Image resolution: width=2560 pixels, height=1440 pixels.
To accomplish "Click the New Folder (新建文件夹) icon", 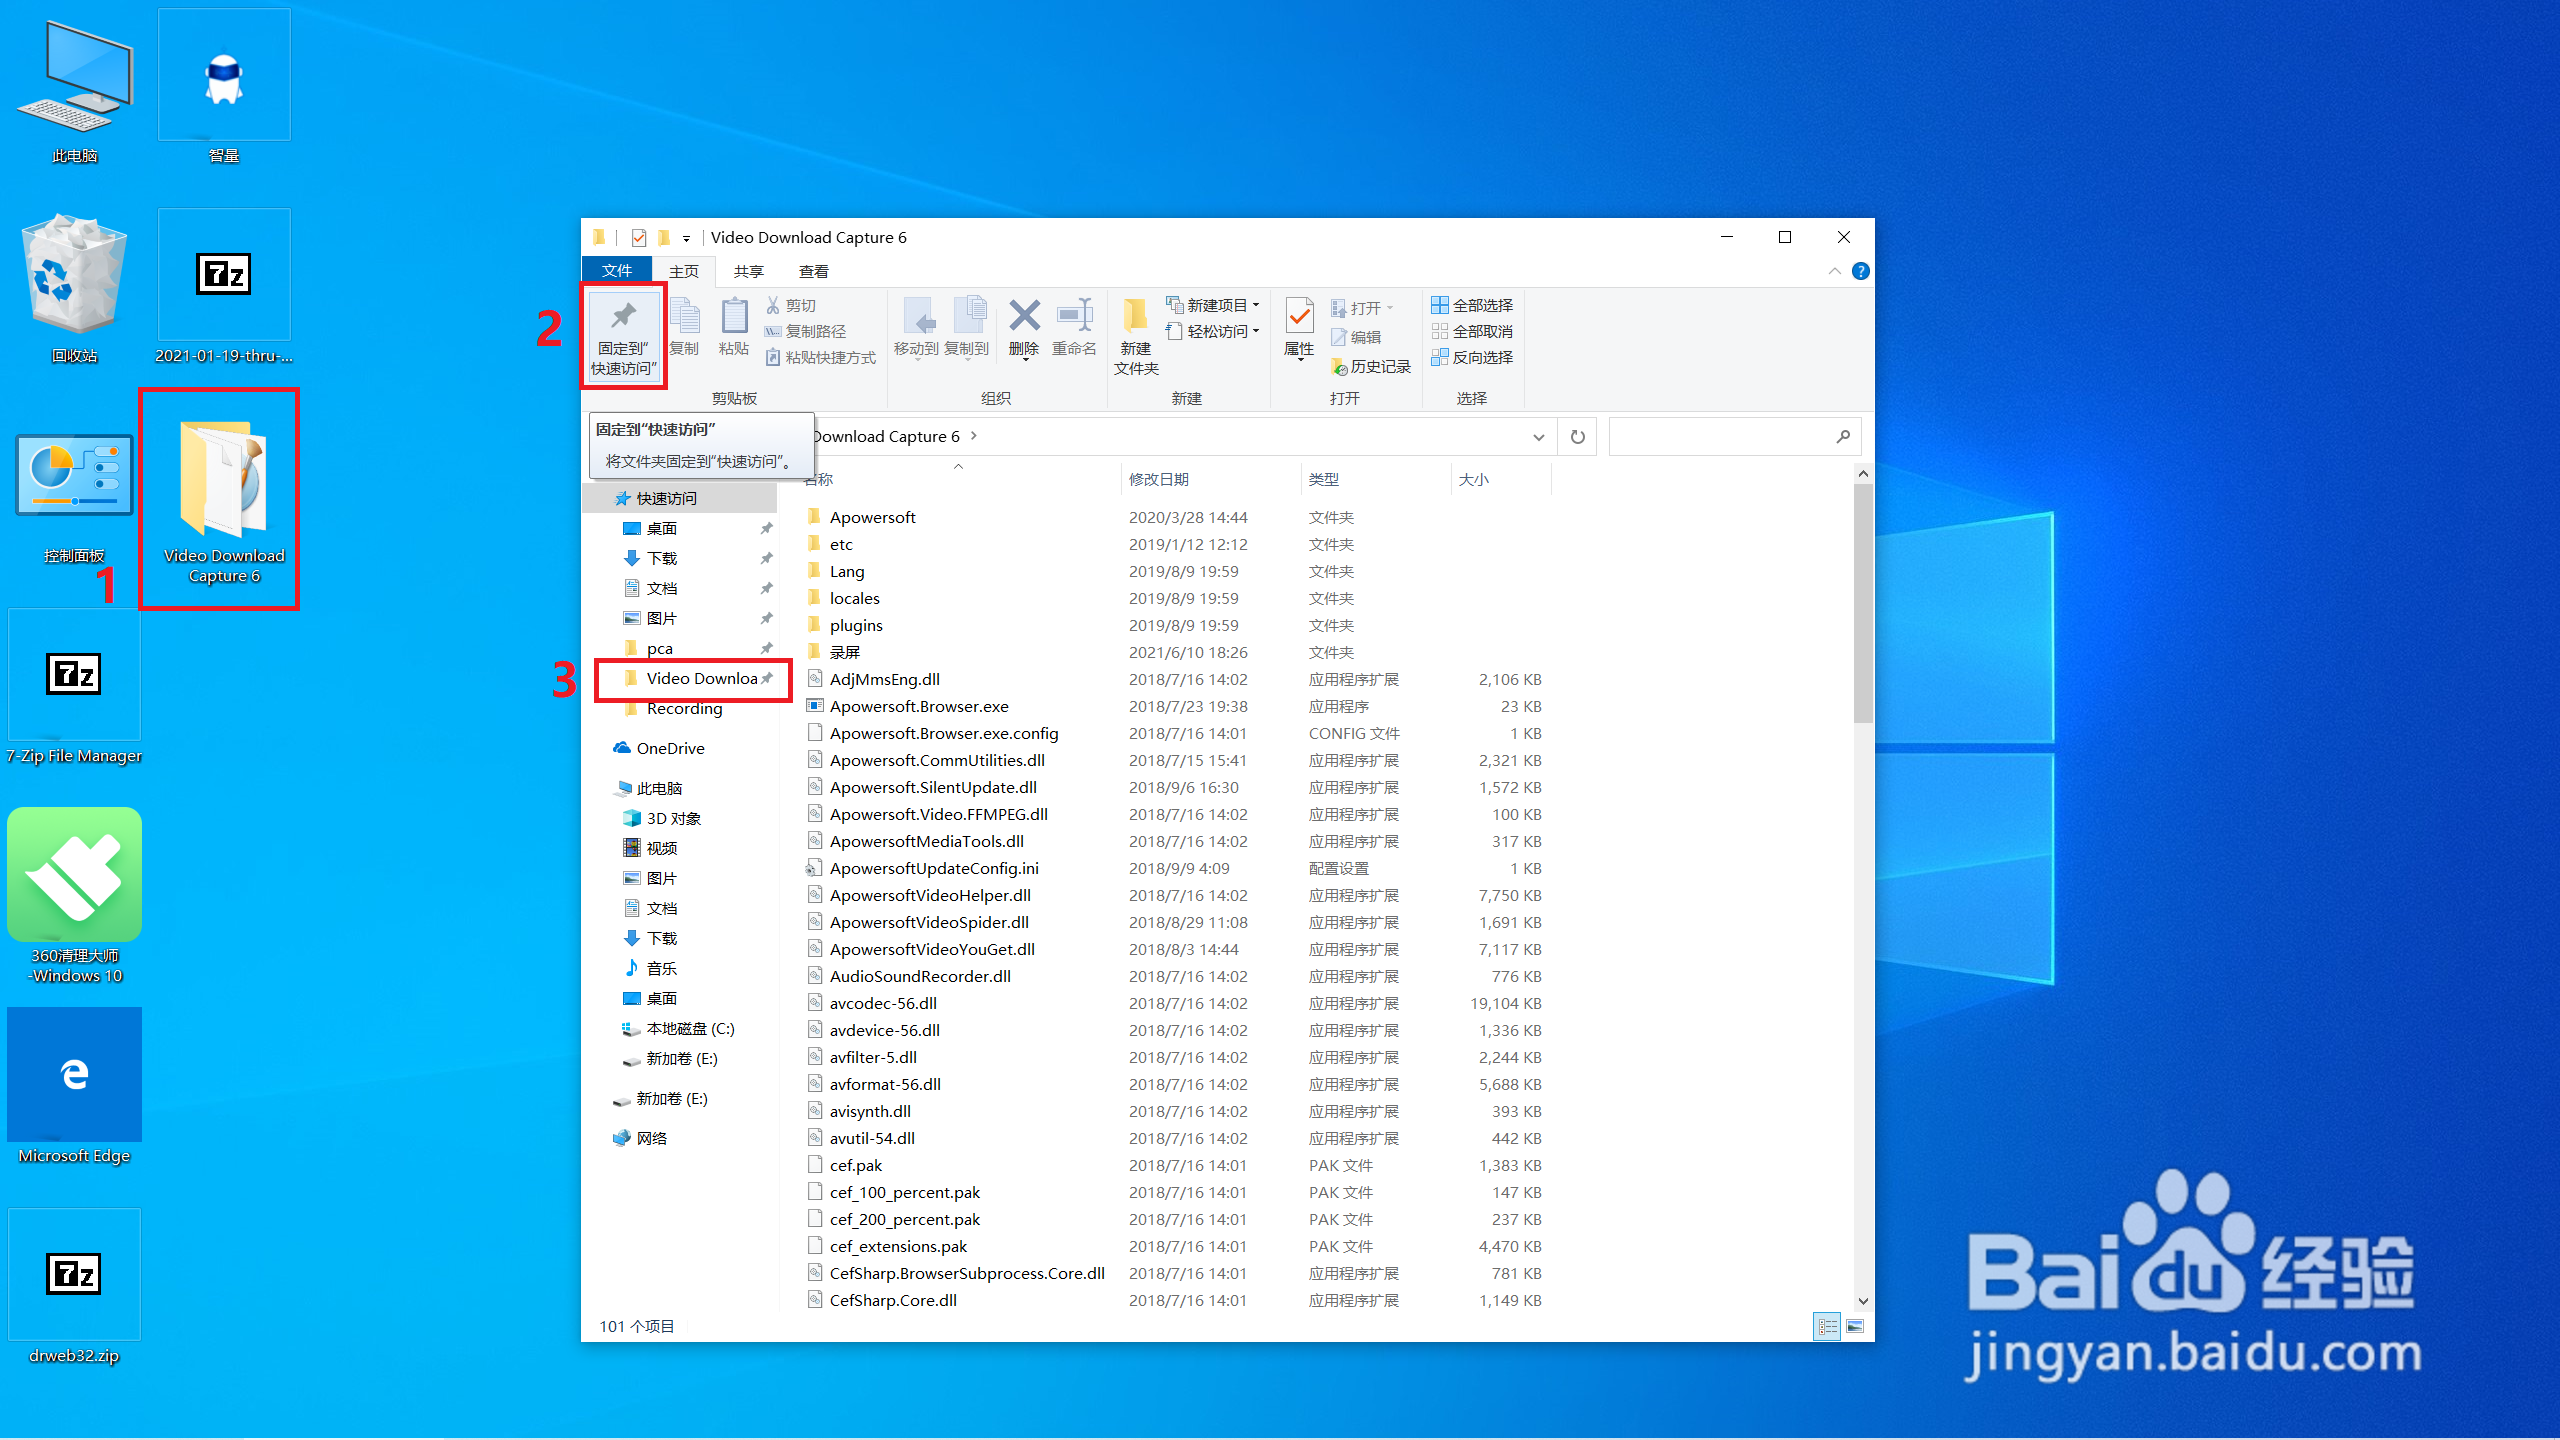I will tap(1135, 317).
